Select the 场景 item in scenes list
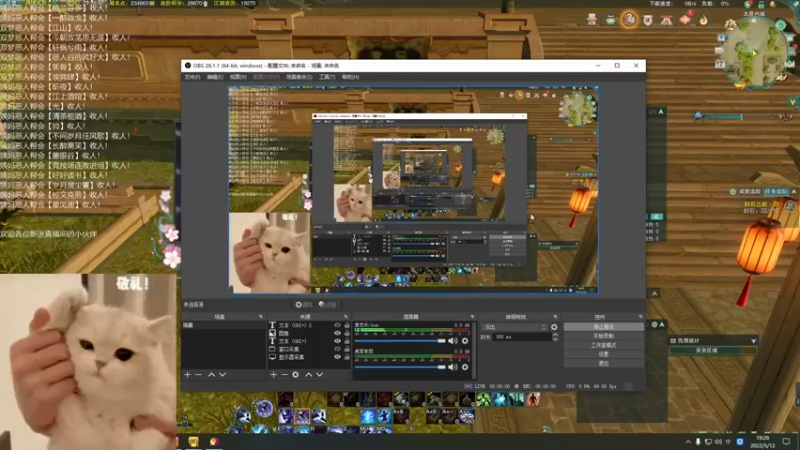Screen dimensions: 800x450 [x=223, y=325]
